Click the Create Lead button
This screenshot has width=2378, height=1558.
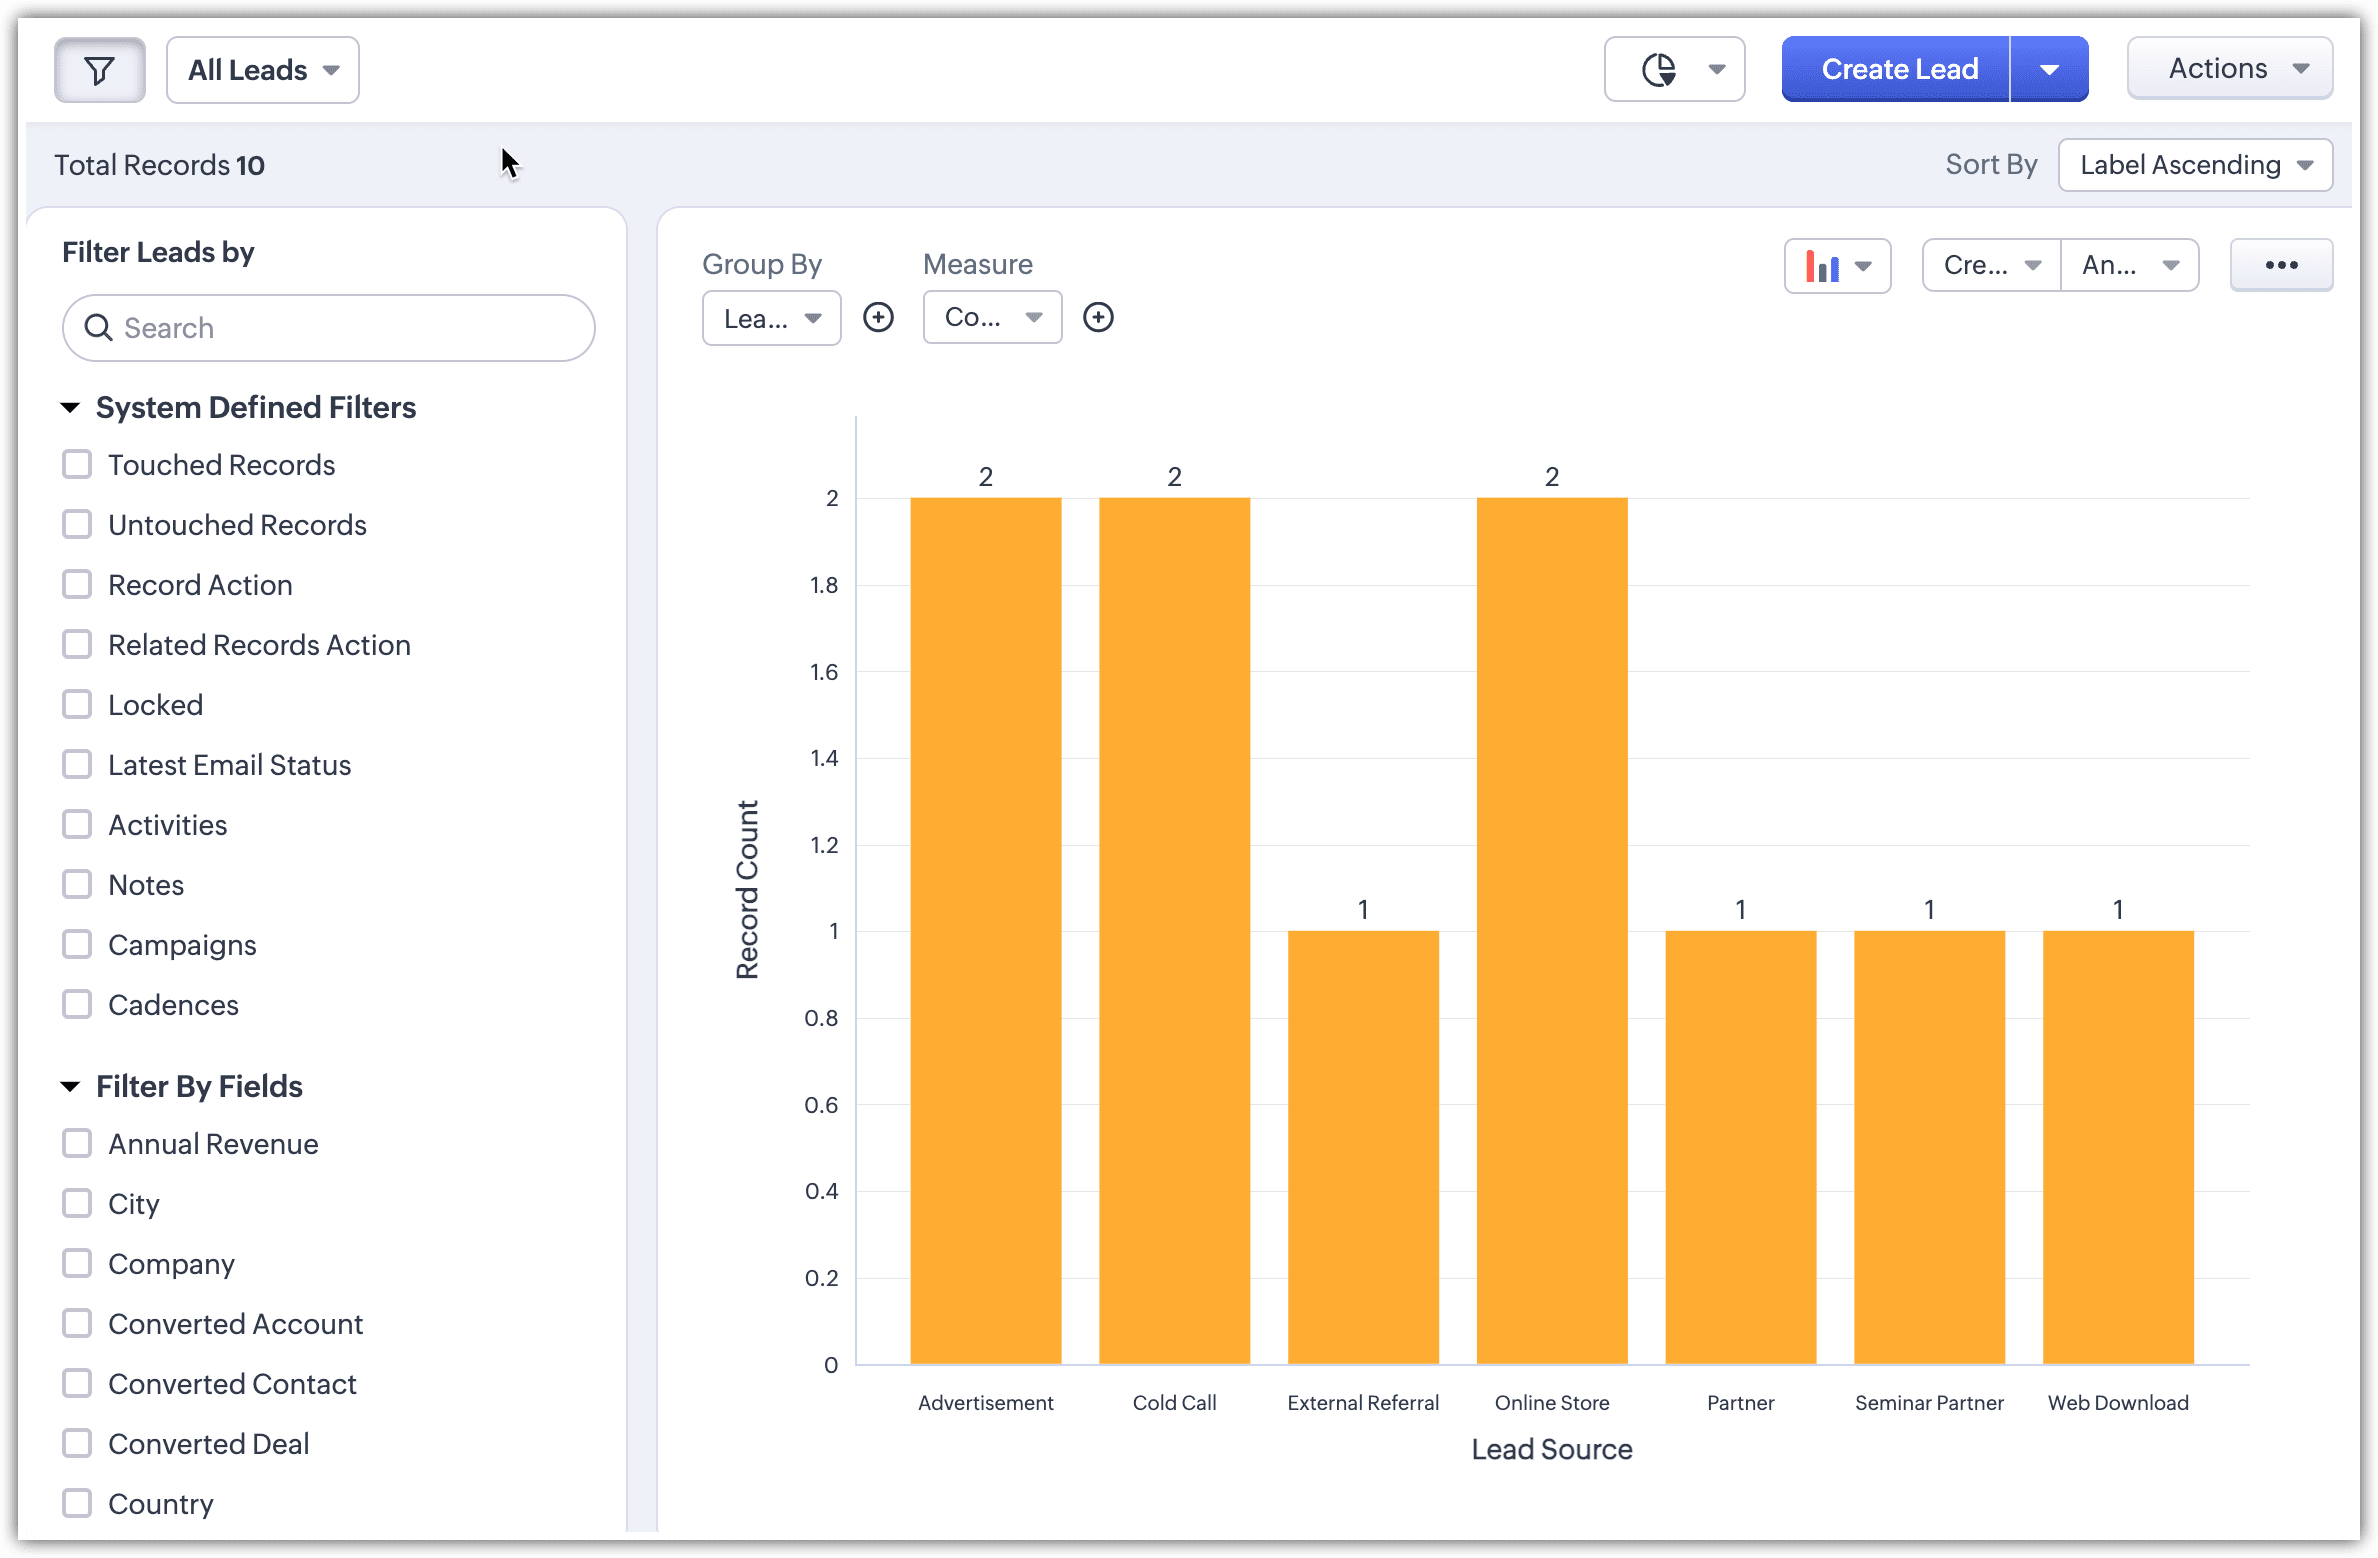coord(1897,70)
